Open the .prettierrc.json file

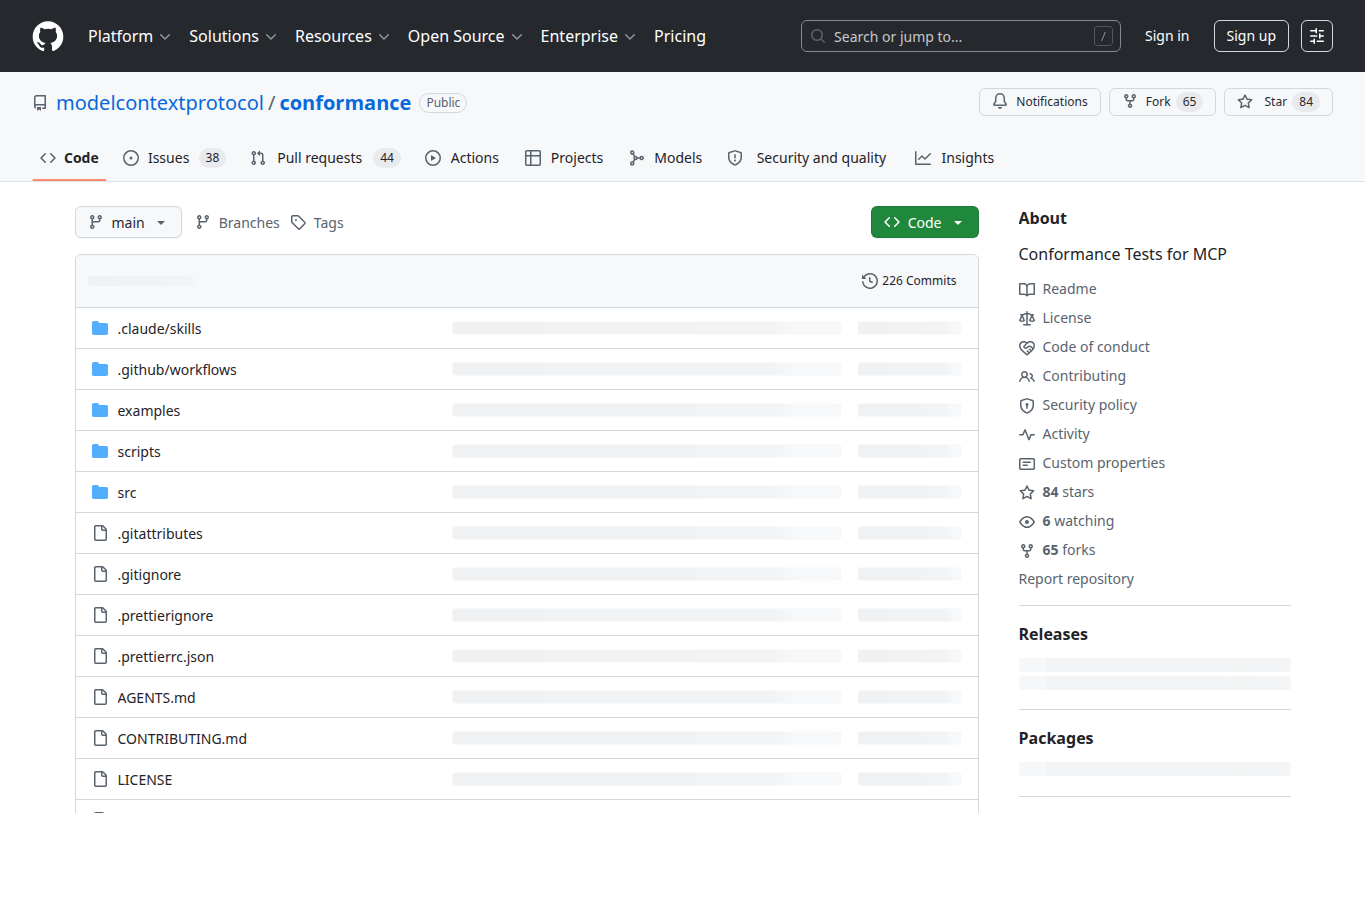[166, 657]
